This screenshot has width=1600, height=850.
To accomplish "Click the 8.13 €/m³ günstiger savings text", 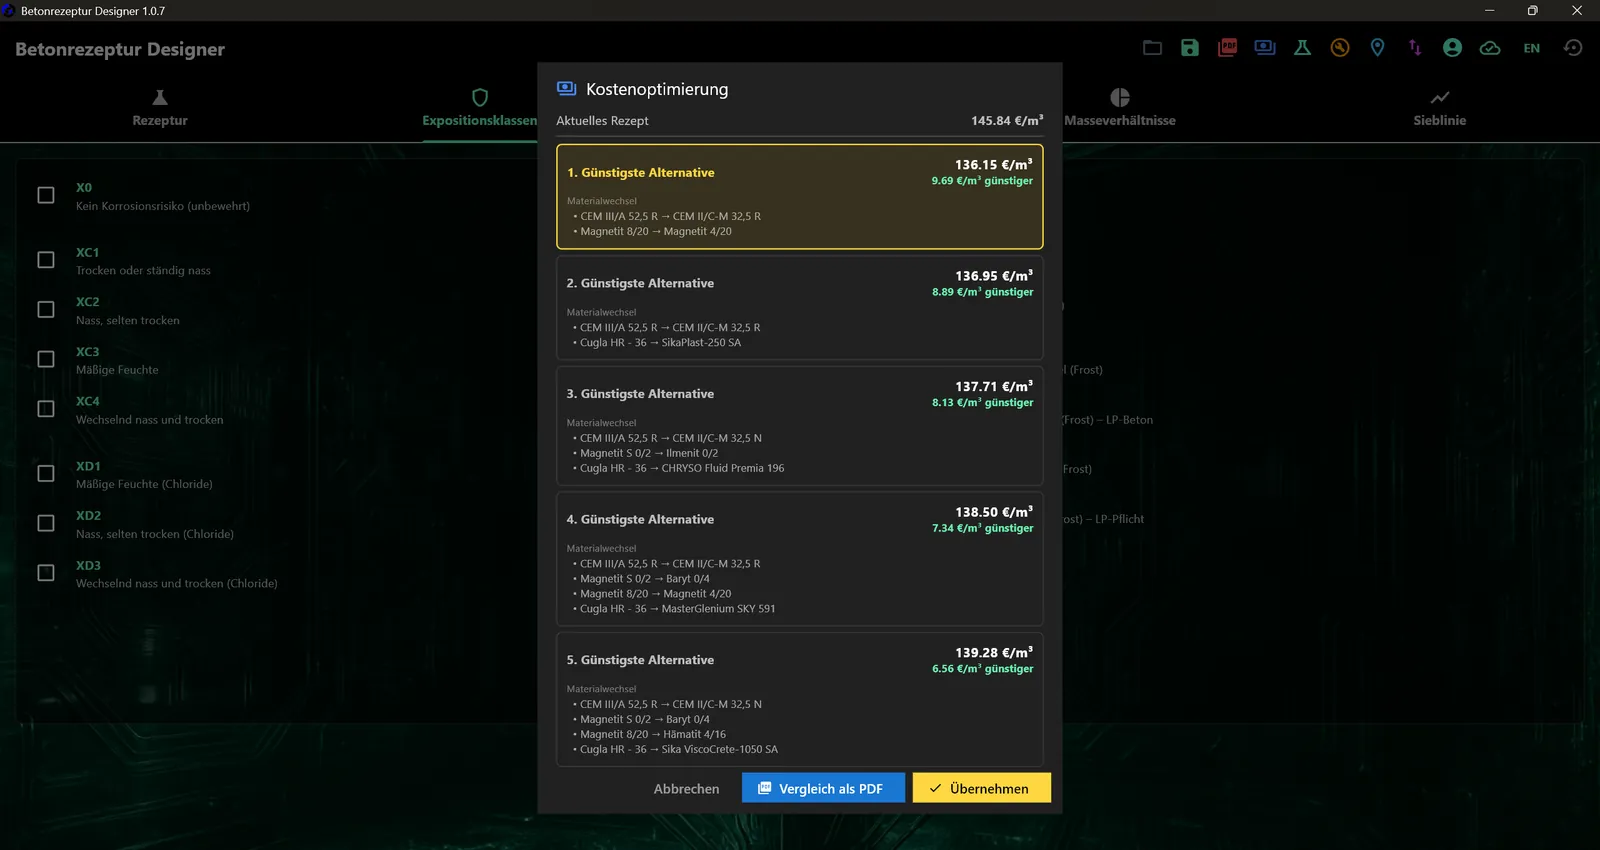I will click(x=982, y=403).
